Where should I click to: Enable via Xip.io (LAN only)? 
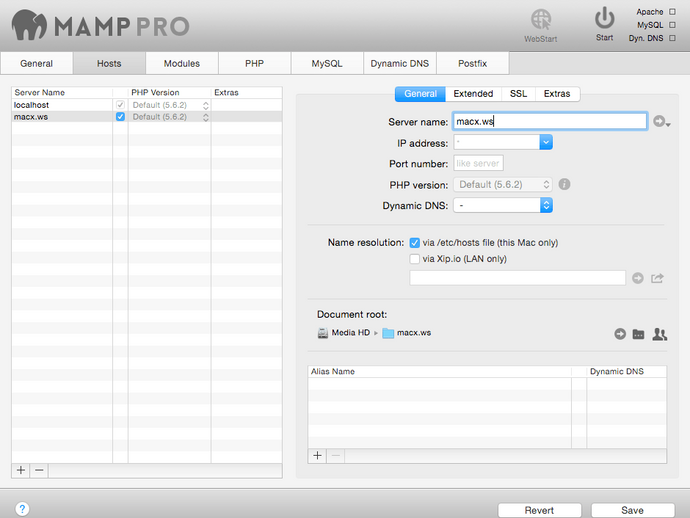click(x=415, y=259)
